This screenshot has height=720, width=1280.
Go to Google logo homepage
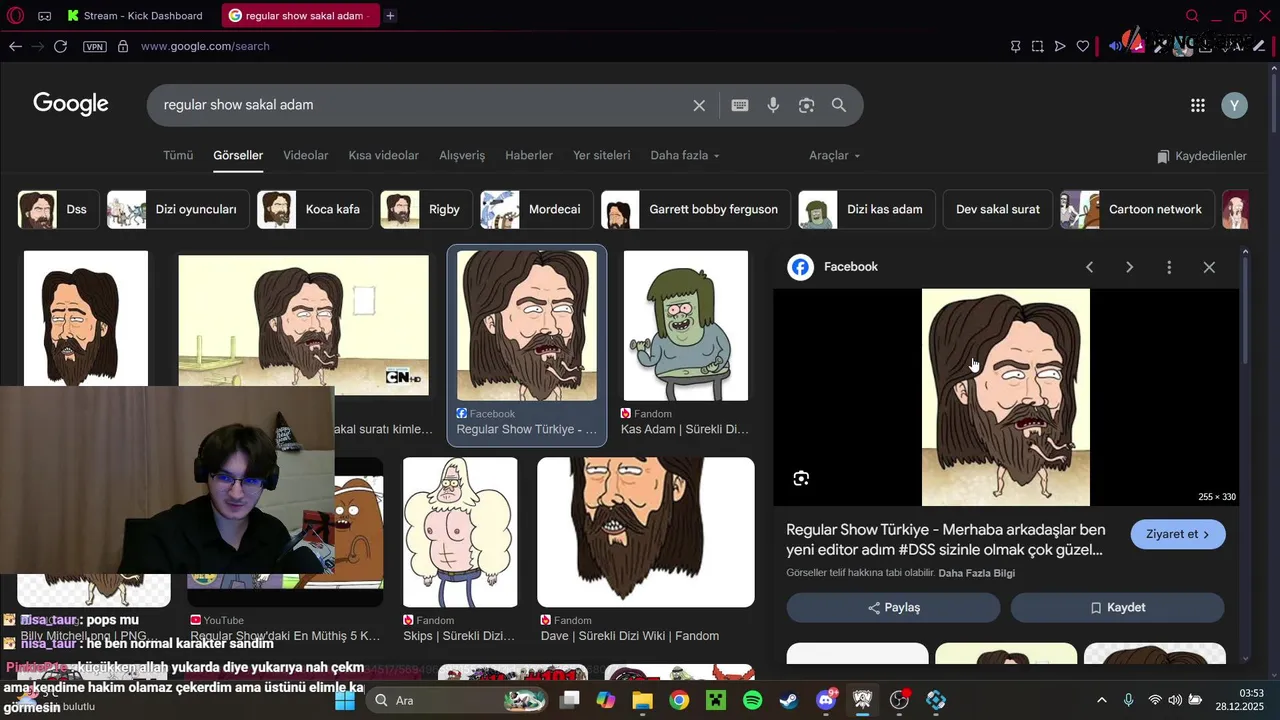coord(71,104)
